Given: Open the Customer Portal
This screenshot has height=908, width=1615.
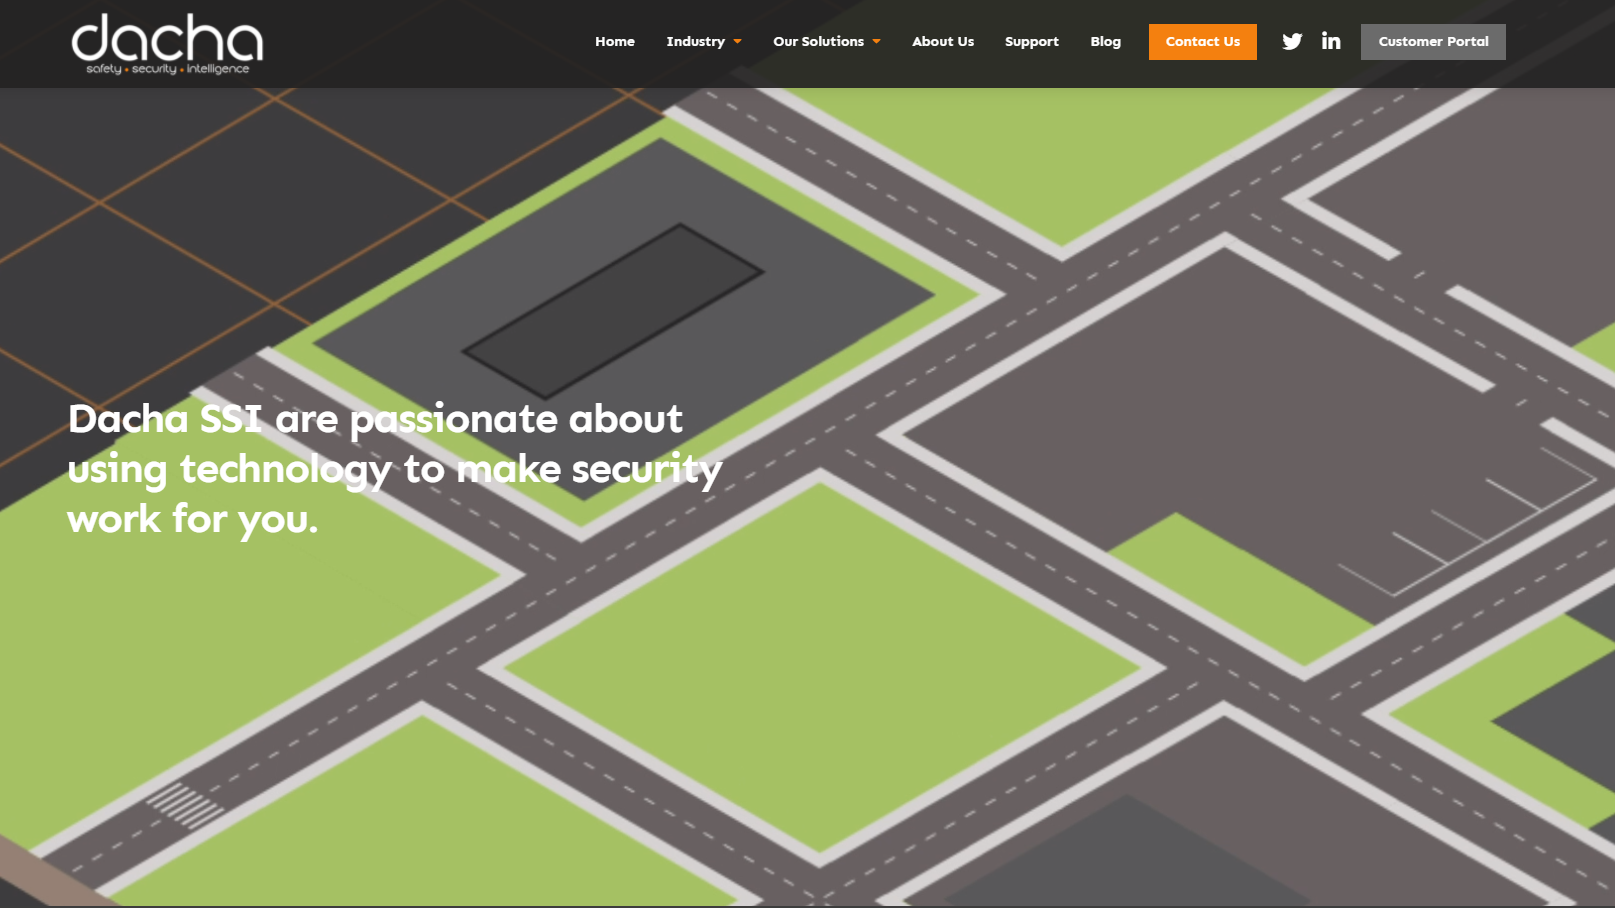Looking at the screenshot, I should pos(1433,41).
